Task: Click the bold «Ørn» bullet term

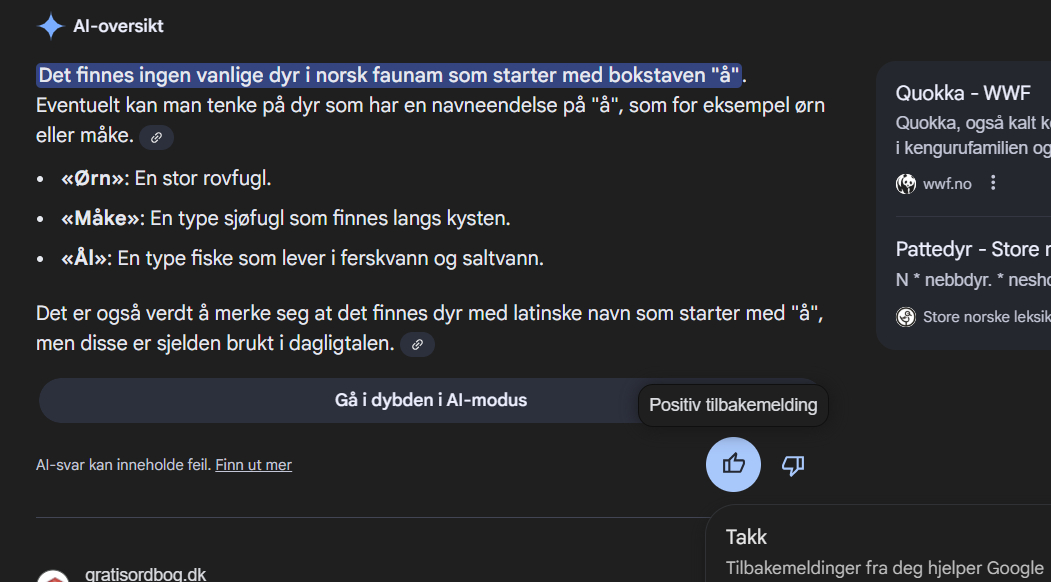Action: click(94, 179)
